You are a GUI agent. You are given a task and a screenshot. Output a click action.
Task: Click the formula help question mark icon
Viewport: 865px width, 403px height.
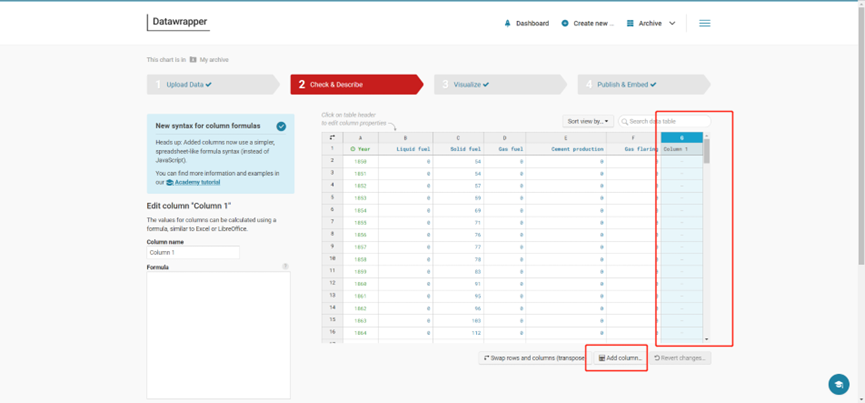pos(285,266)
